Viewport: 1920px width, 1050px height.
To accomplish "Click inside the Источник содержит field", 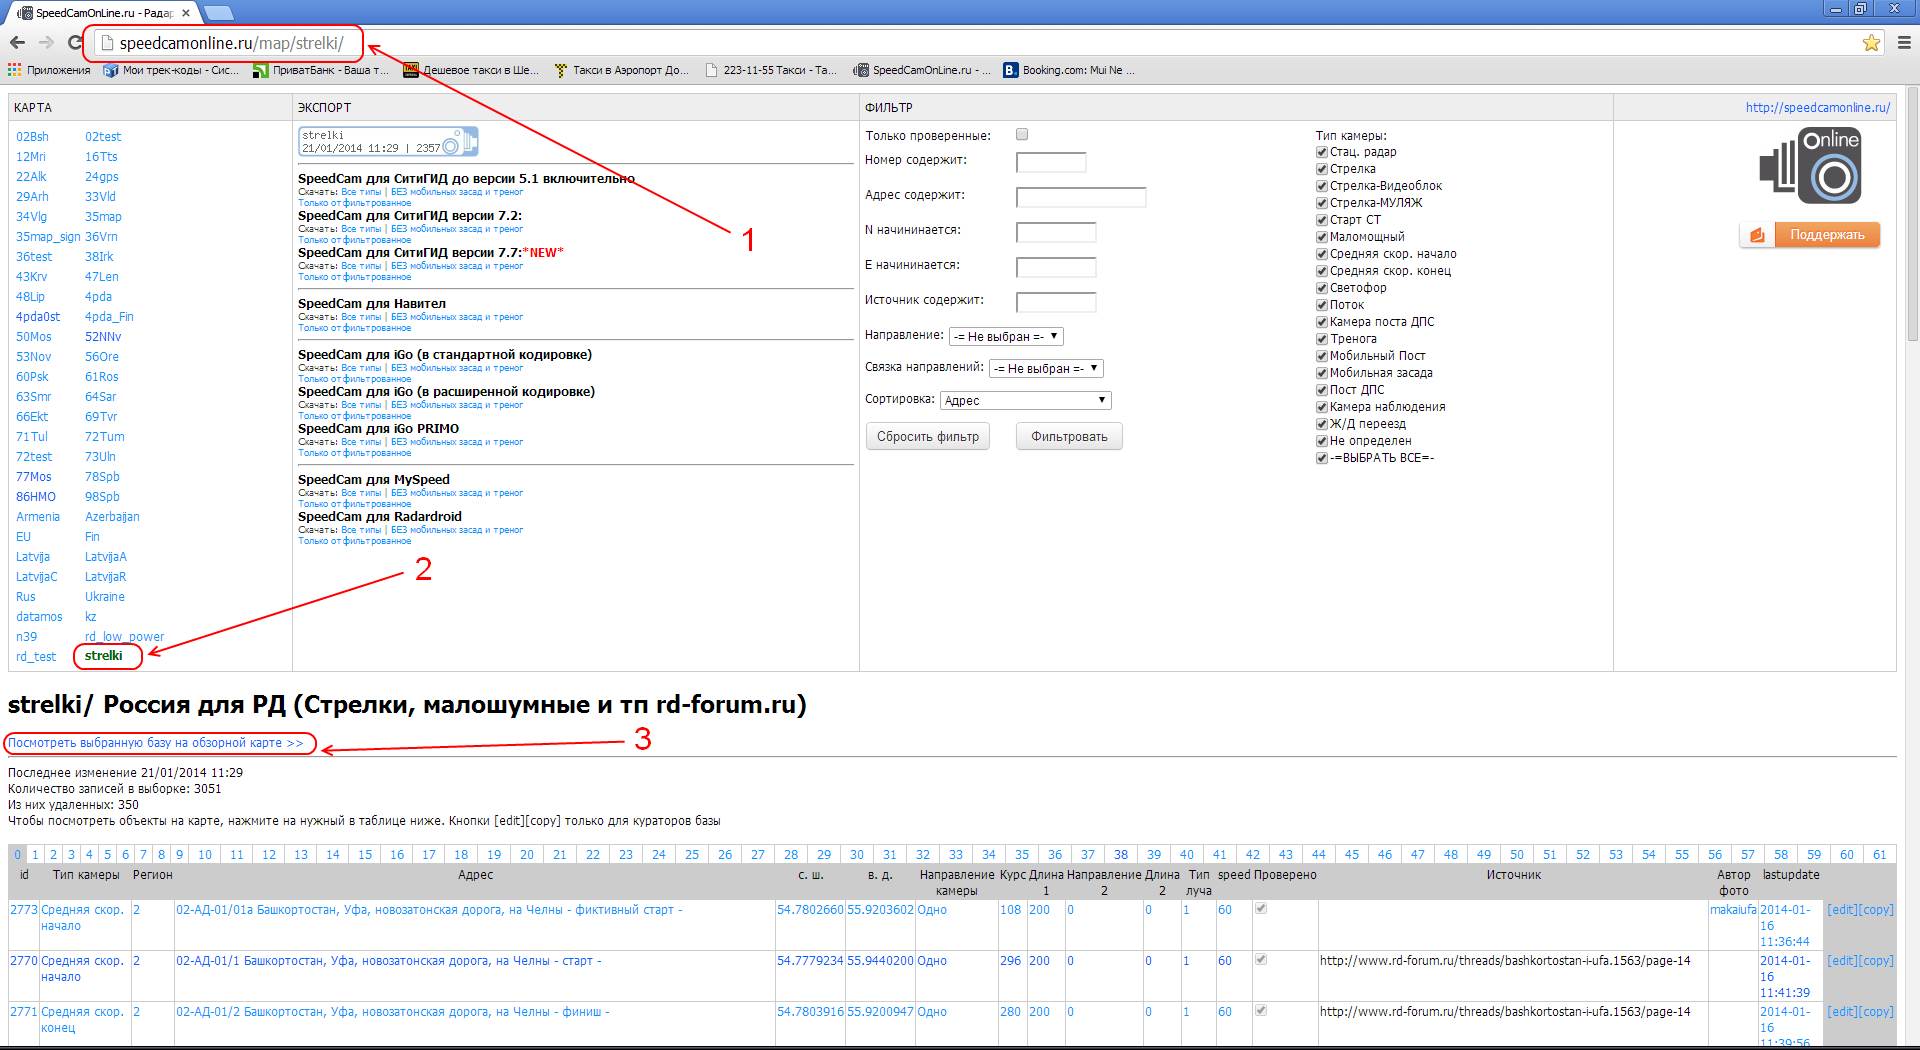I will pyautogui.click(x=1056, y=302).
